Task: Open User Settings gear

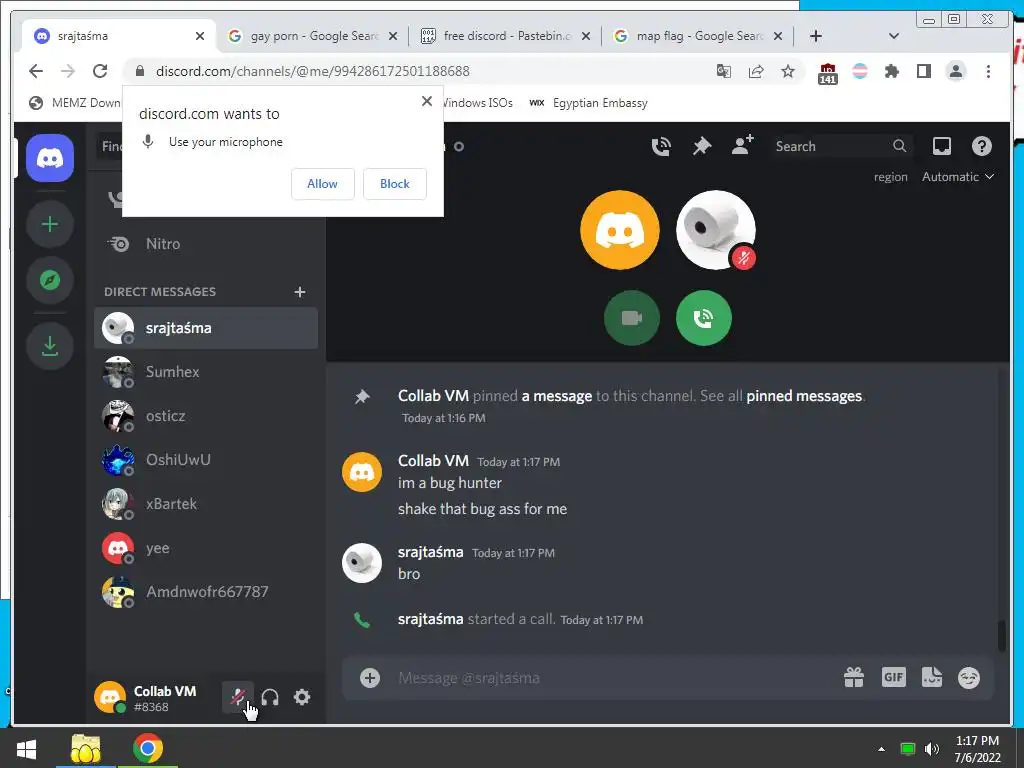Action: point(302,697)
